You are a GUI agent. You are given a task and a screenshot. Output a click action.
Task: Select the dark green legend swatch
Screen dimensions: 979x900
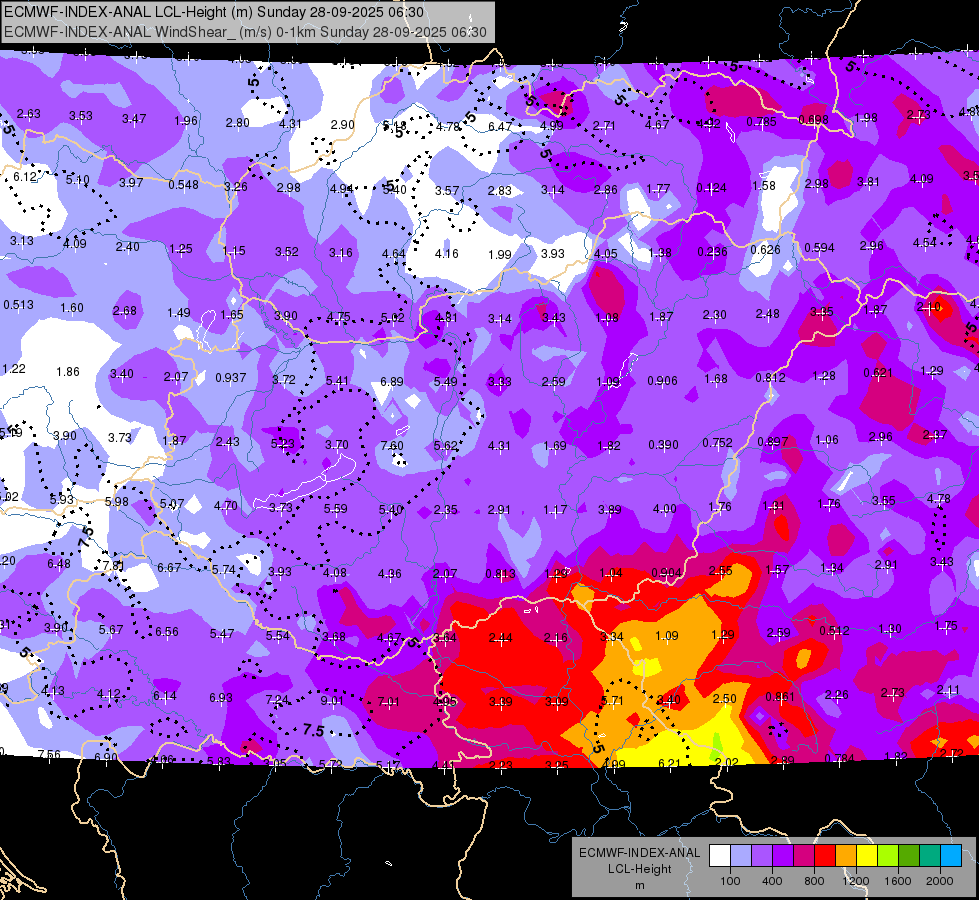click(x=909, y=856)
